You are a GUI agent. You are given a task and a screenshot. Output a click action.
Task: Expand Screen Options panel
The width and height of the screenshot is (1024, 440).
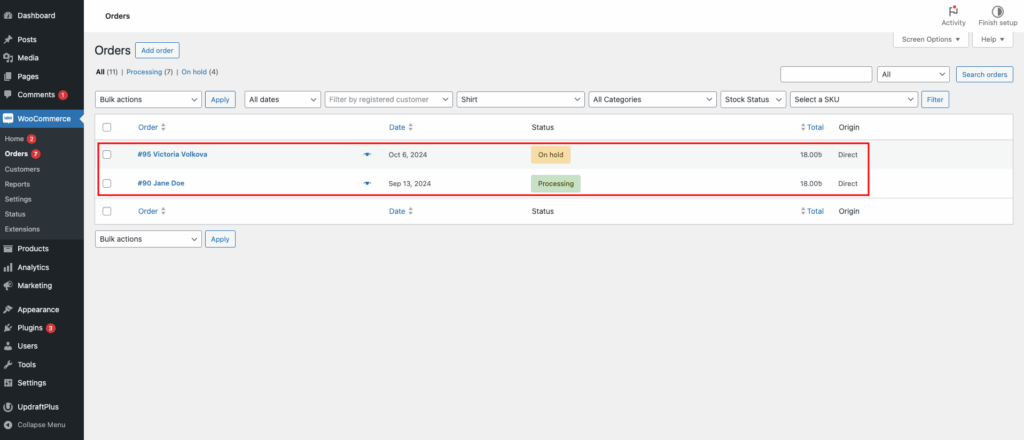[x=931, y=39]
